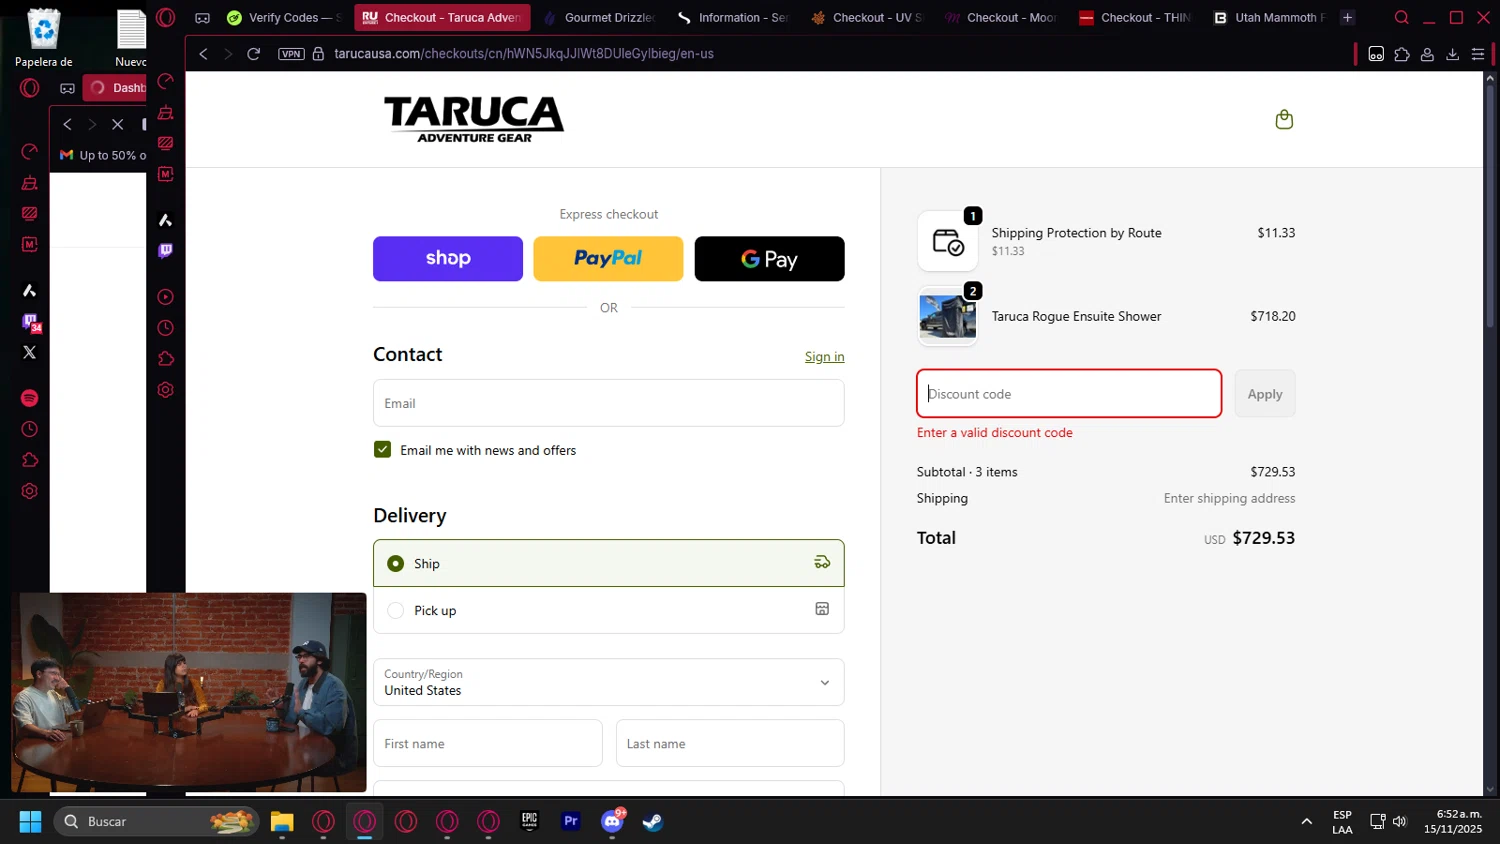This screenshot has height=844, width=1500.
Task: Open Opera menu in the front window
Action: click(x=166, y=17)
